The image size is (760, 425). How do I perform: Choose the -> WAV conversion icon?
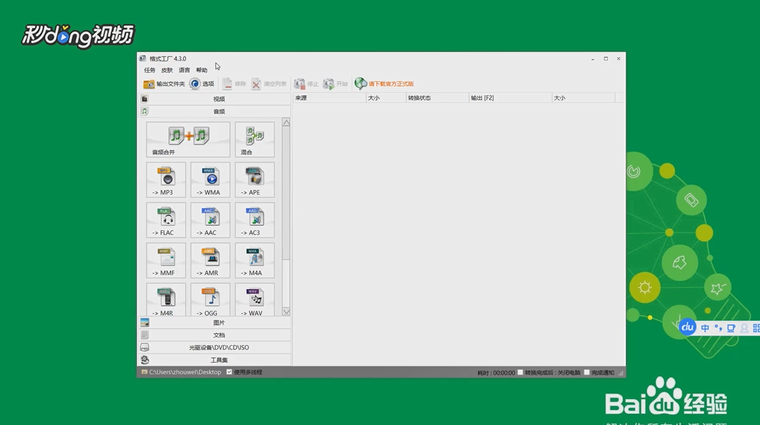[x=254, y=300]
